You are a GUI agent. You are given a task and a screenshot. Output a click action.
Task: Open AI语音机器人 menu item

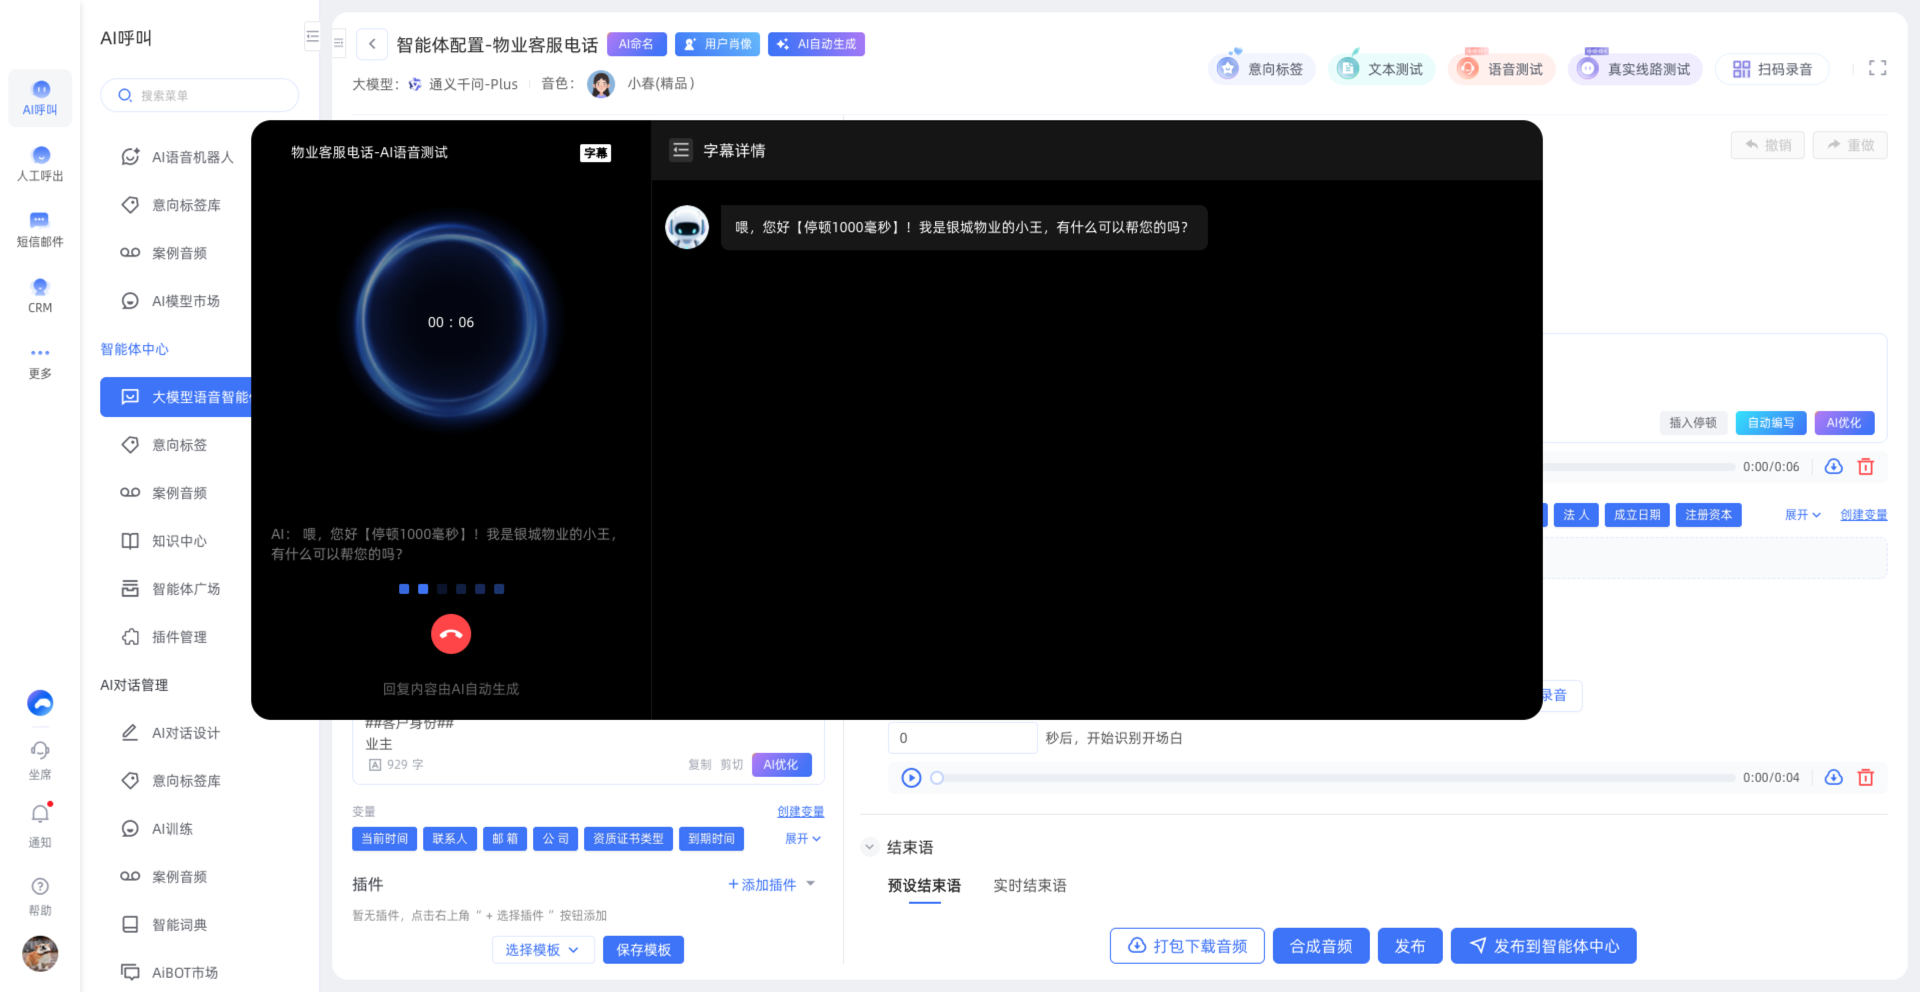click(178, 157)
